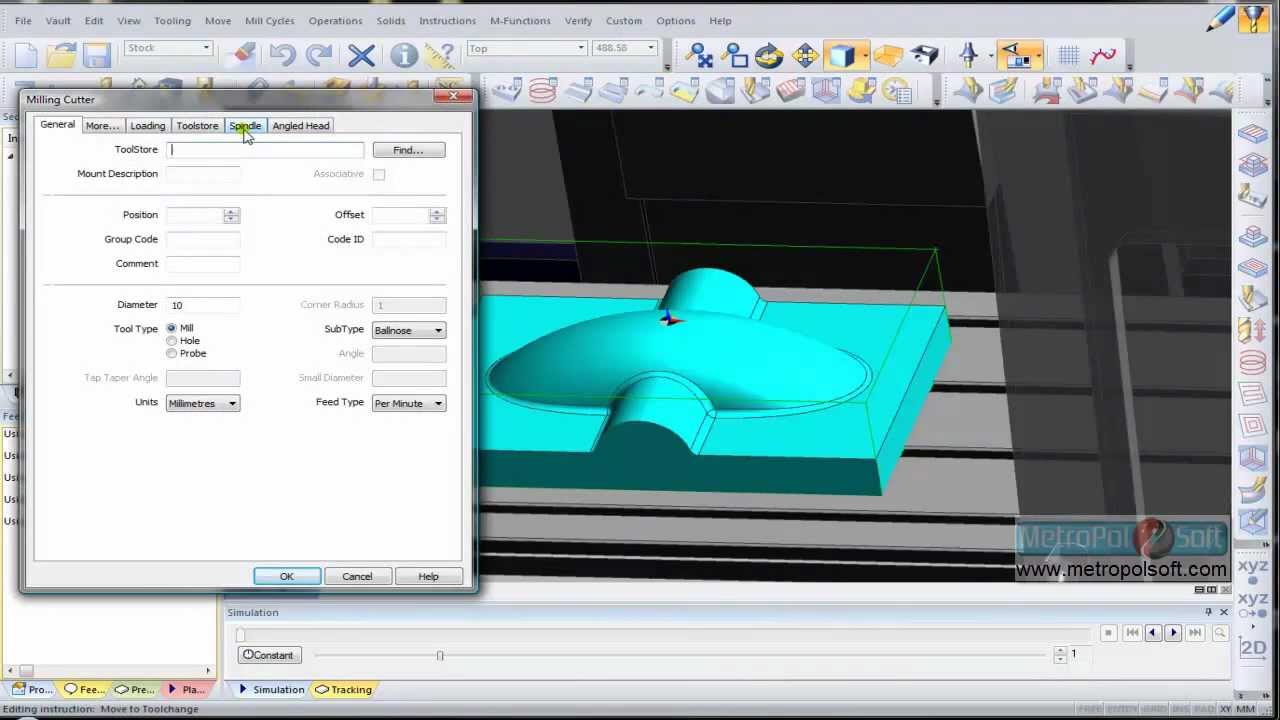Image resolution: width=1280 pixels, height=720 pixels.
Task: Click the rotate view icon
Action: tap(769, 56)
